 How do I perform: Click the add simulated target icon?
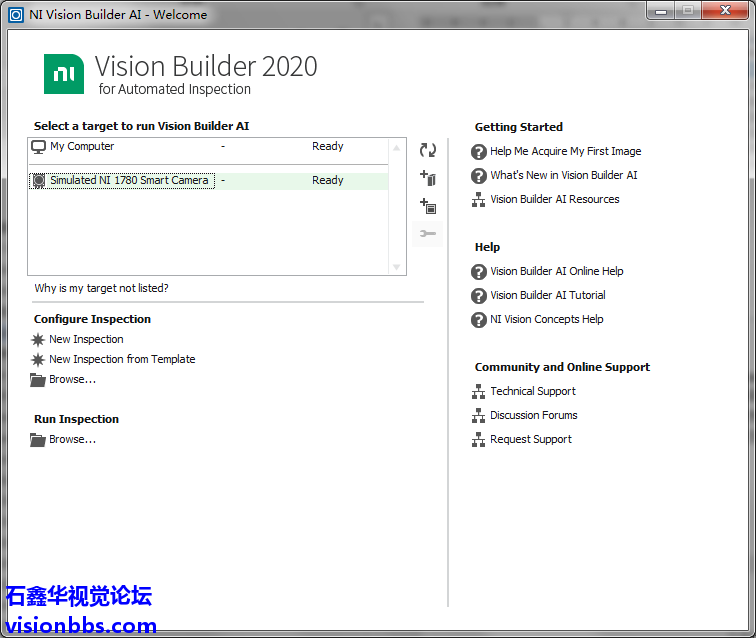(428, 206)
